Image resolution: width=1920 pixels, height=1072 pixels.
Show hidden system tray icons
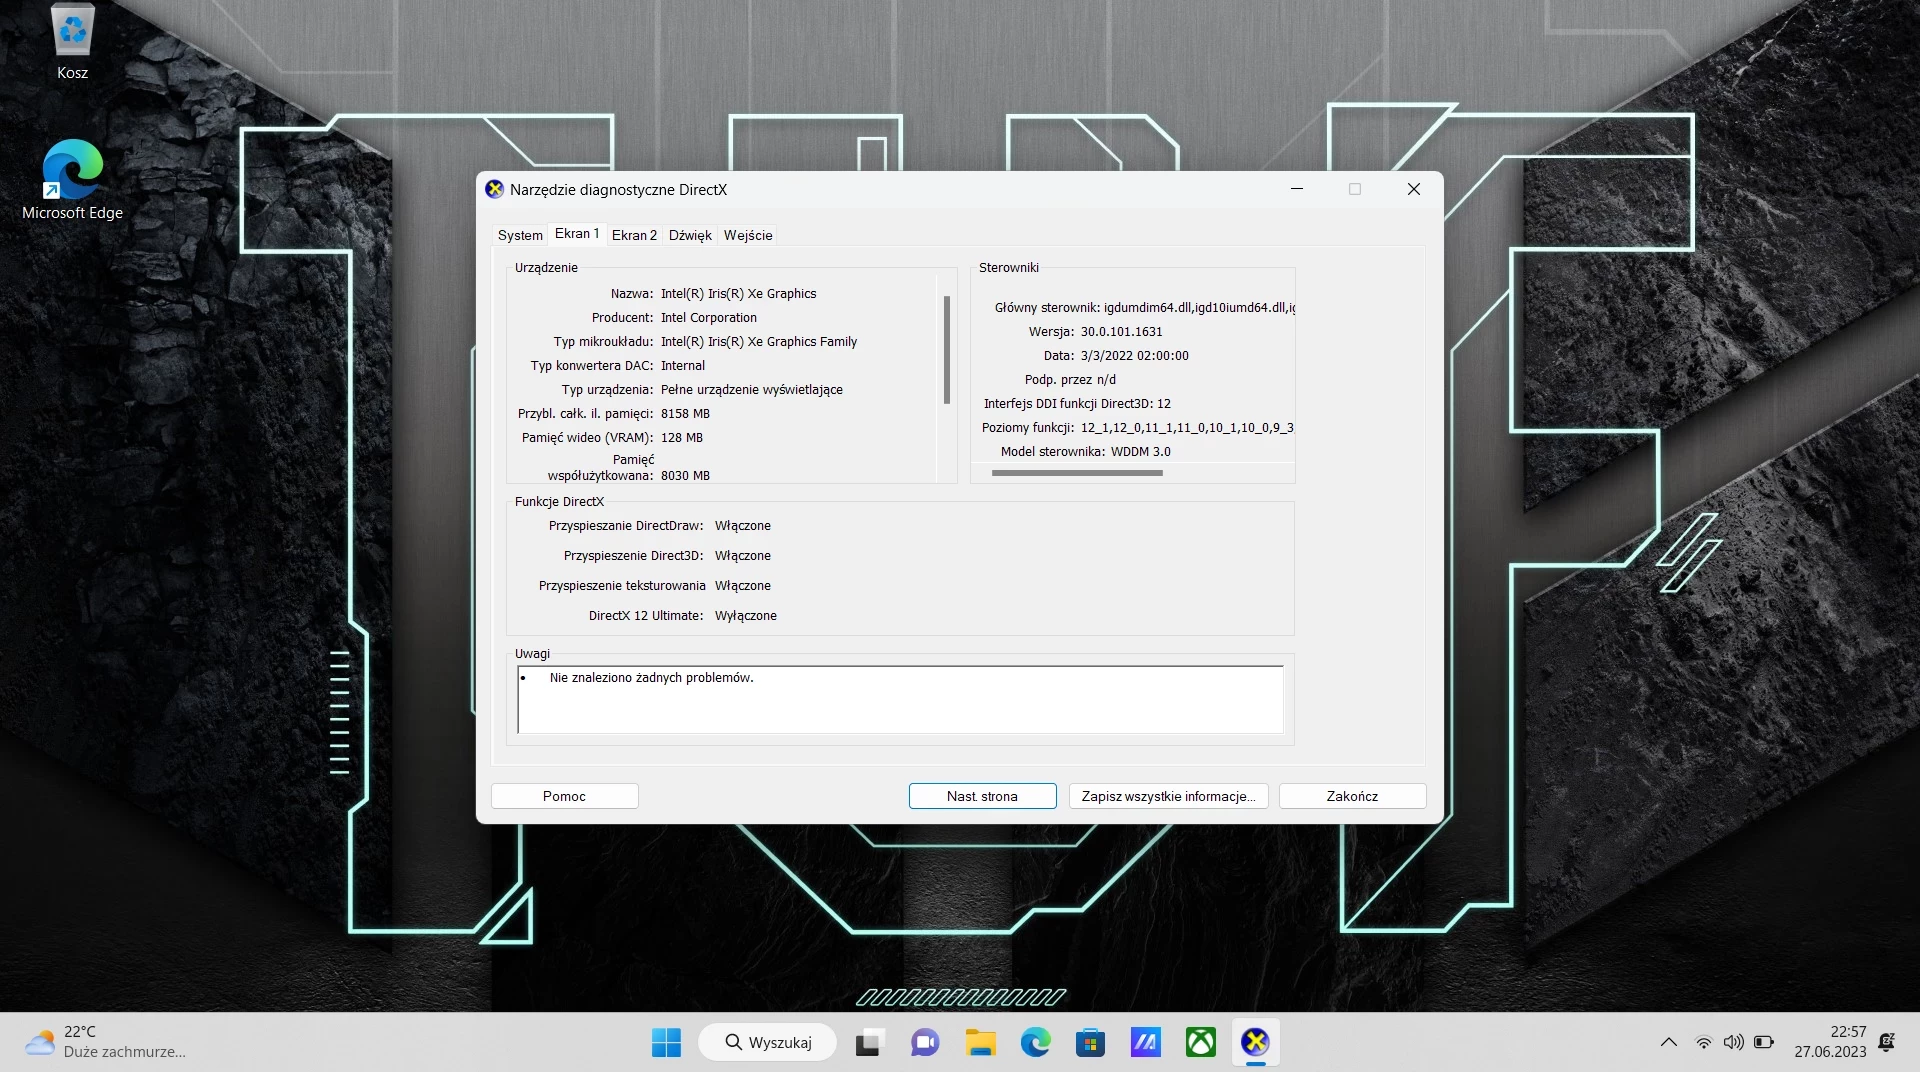click(x=1668, y=1042)
